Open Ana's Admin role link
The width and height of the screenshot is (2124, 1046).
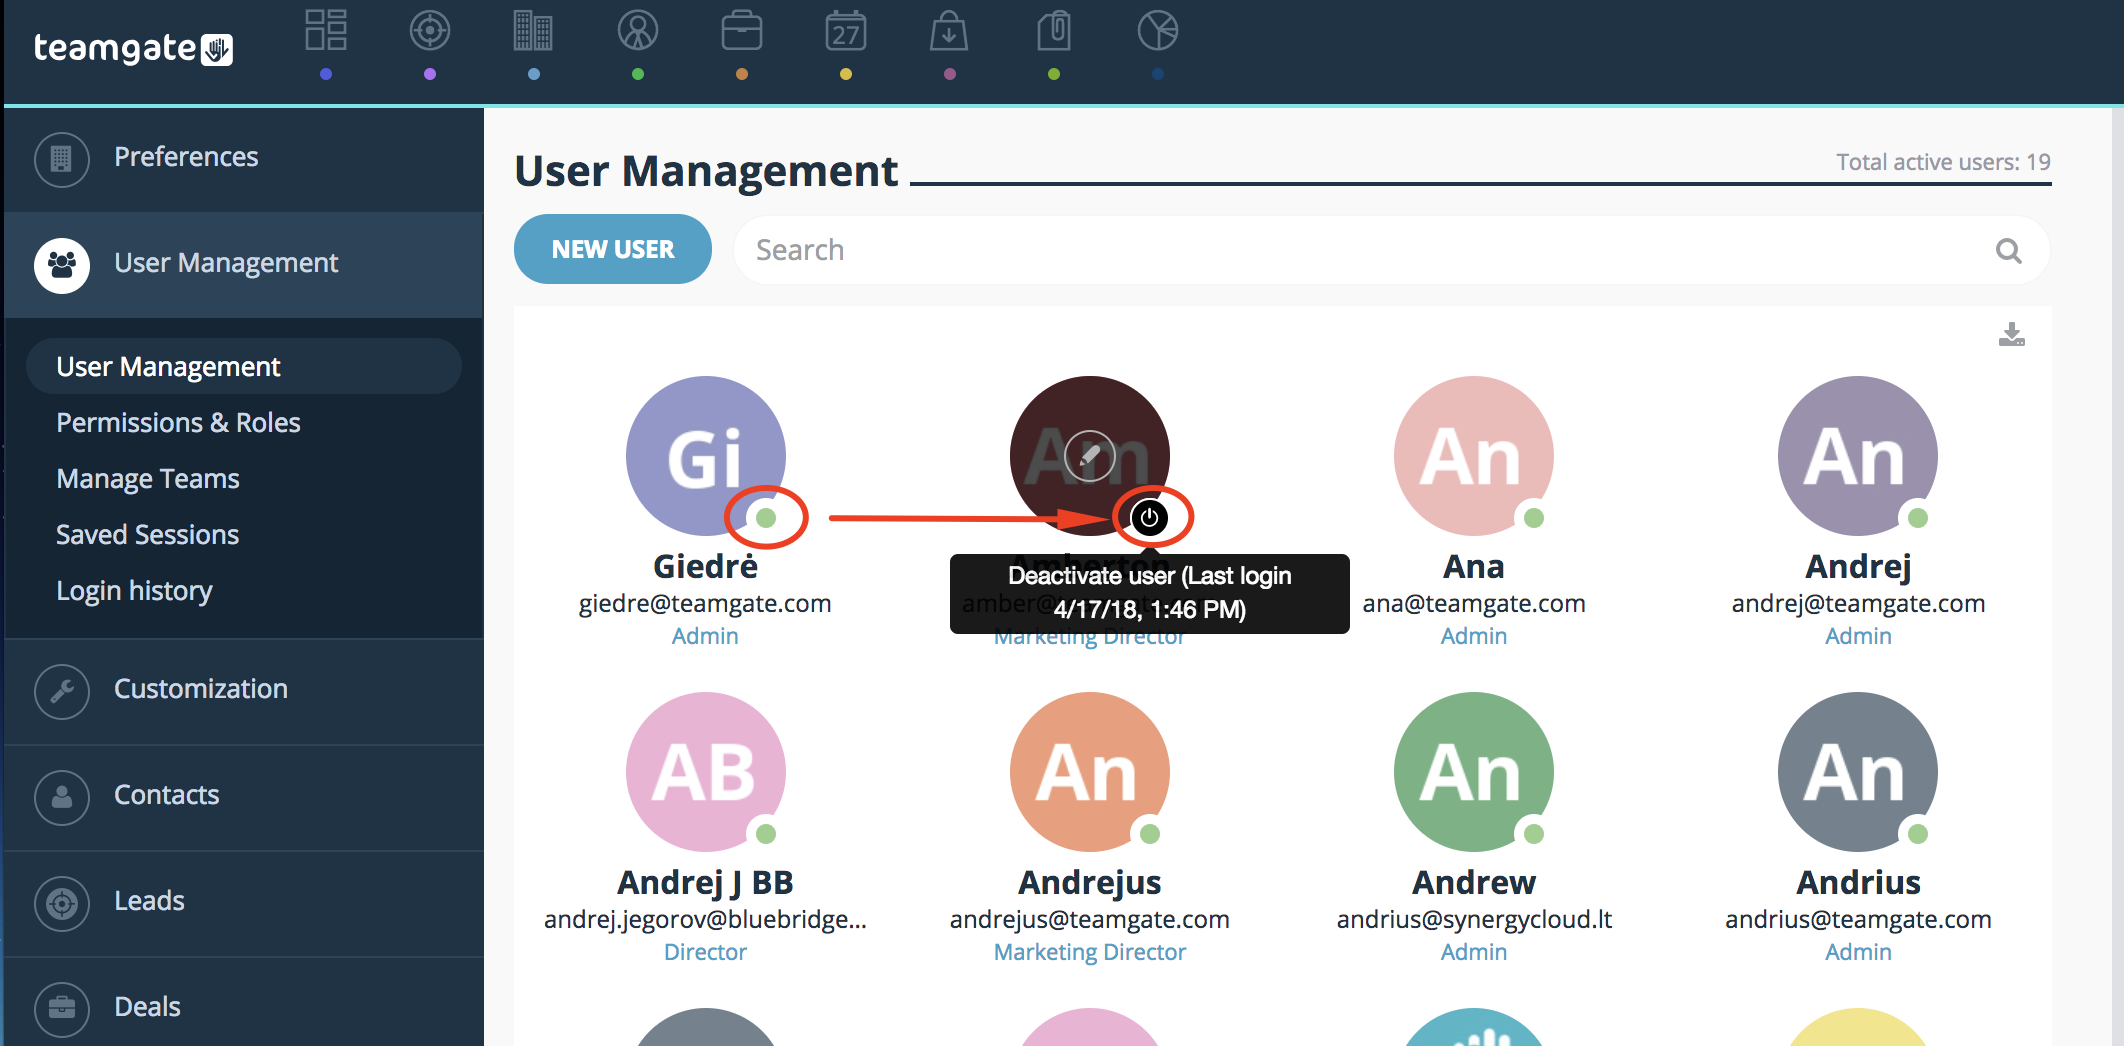(x=1474, y=636)
